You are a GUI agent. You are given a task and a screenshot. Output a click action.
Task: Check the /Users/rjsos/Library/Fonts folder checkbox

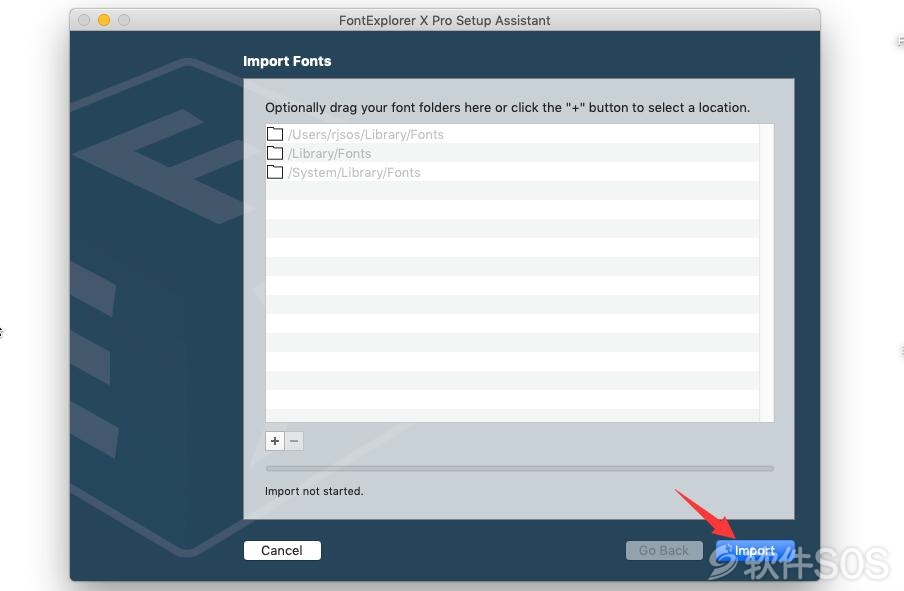point(275,134)
